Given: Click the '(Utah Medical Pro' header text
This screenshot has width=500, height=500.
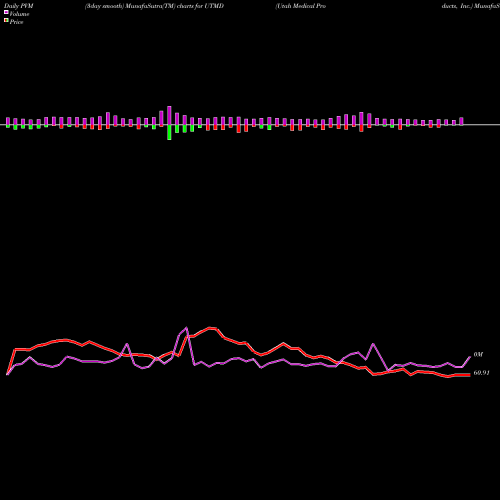Looking at the screenshot, I should point(300,6).
